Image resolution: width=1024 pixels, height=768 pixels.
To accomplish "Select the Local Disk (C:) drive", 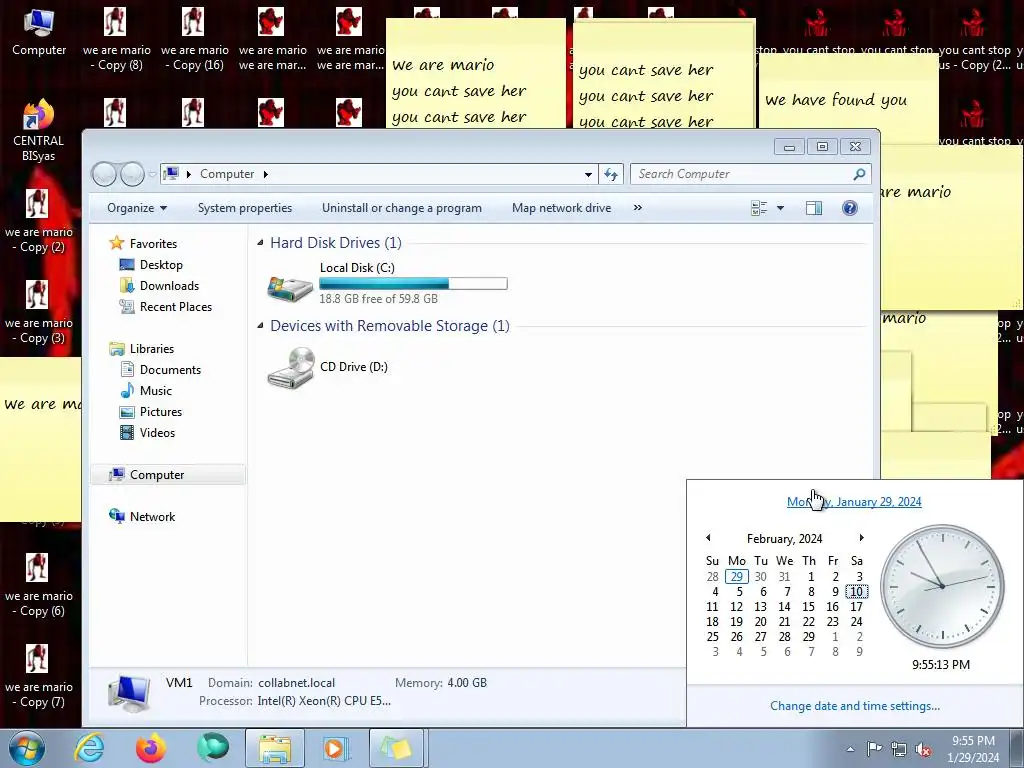I will pyautogui.click(x=387, y=283).
